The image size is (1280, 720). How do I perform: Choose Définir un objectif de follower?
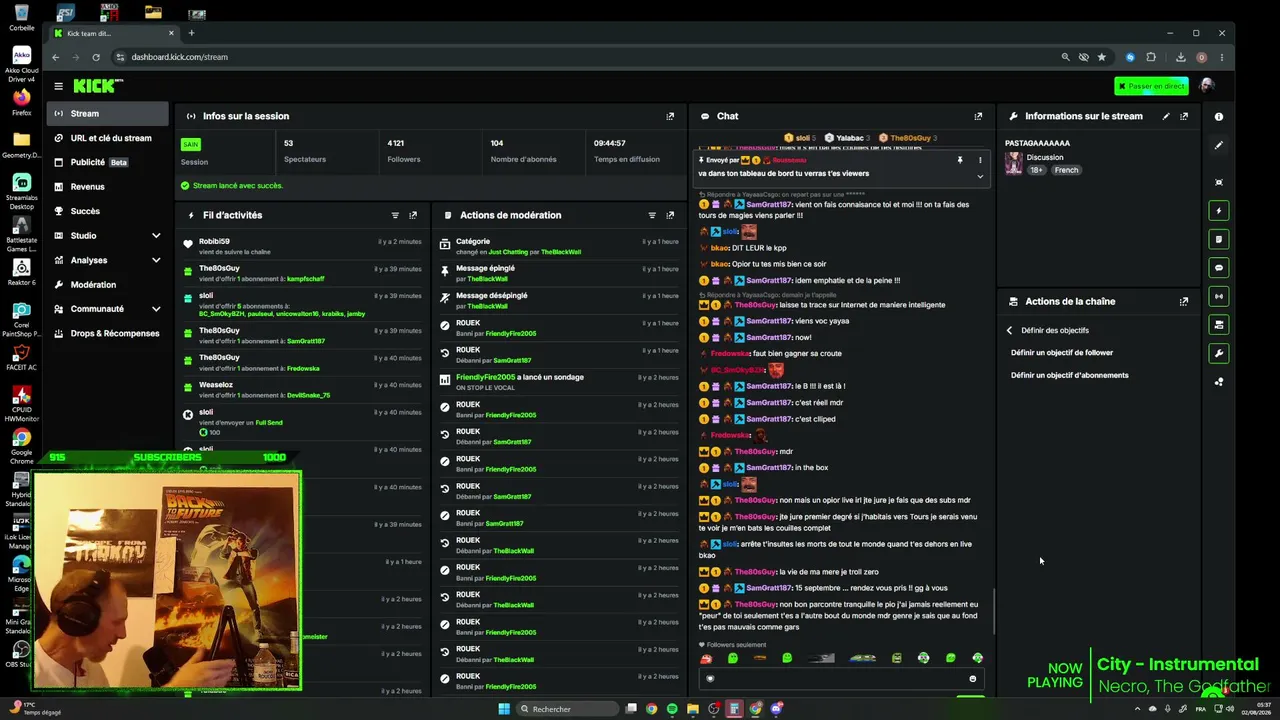[x=1061, y=353]
